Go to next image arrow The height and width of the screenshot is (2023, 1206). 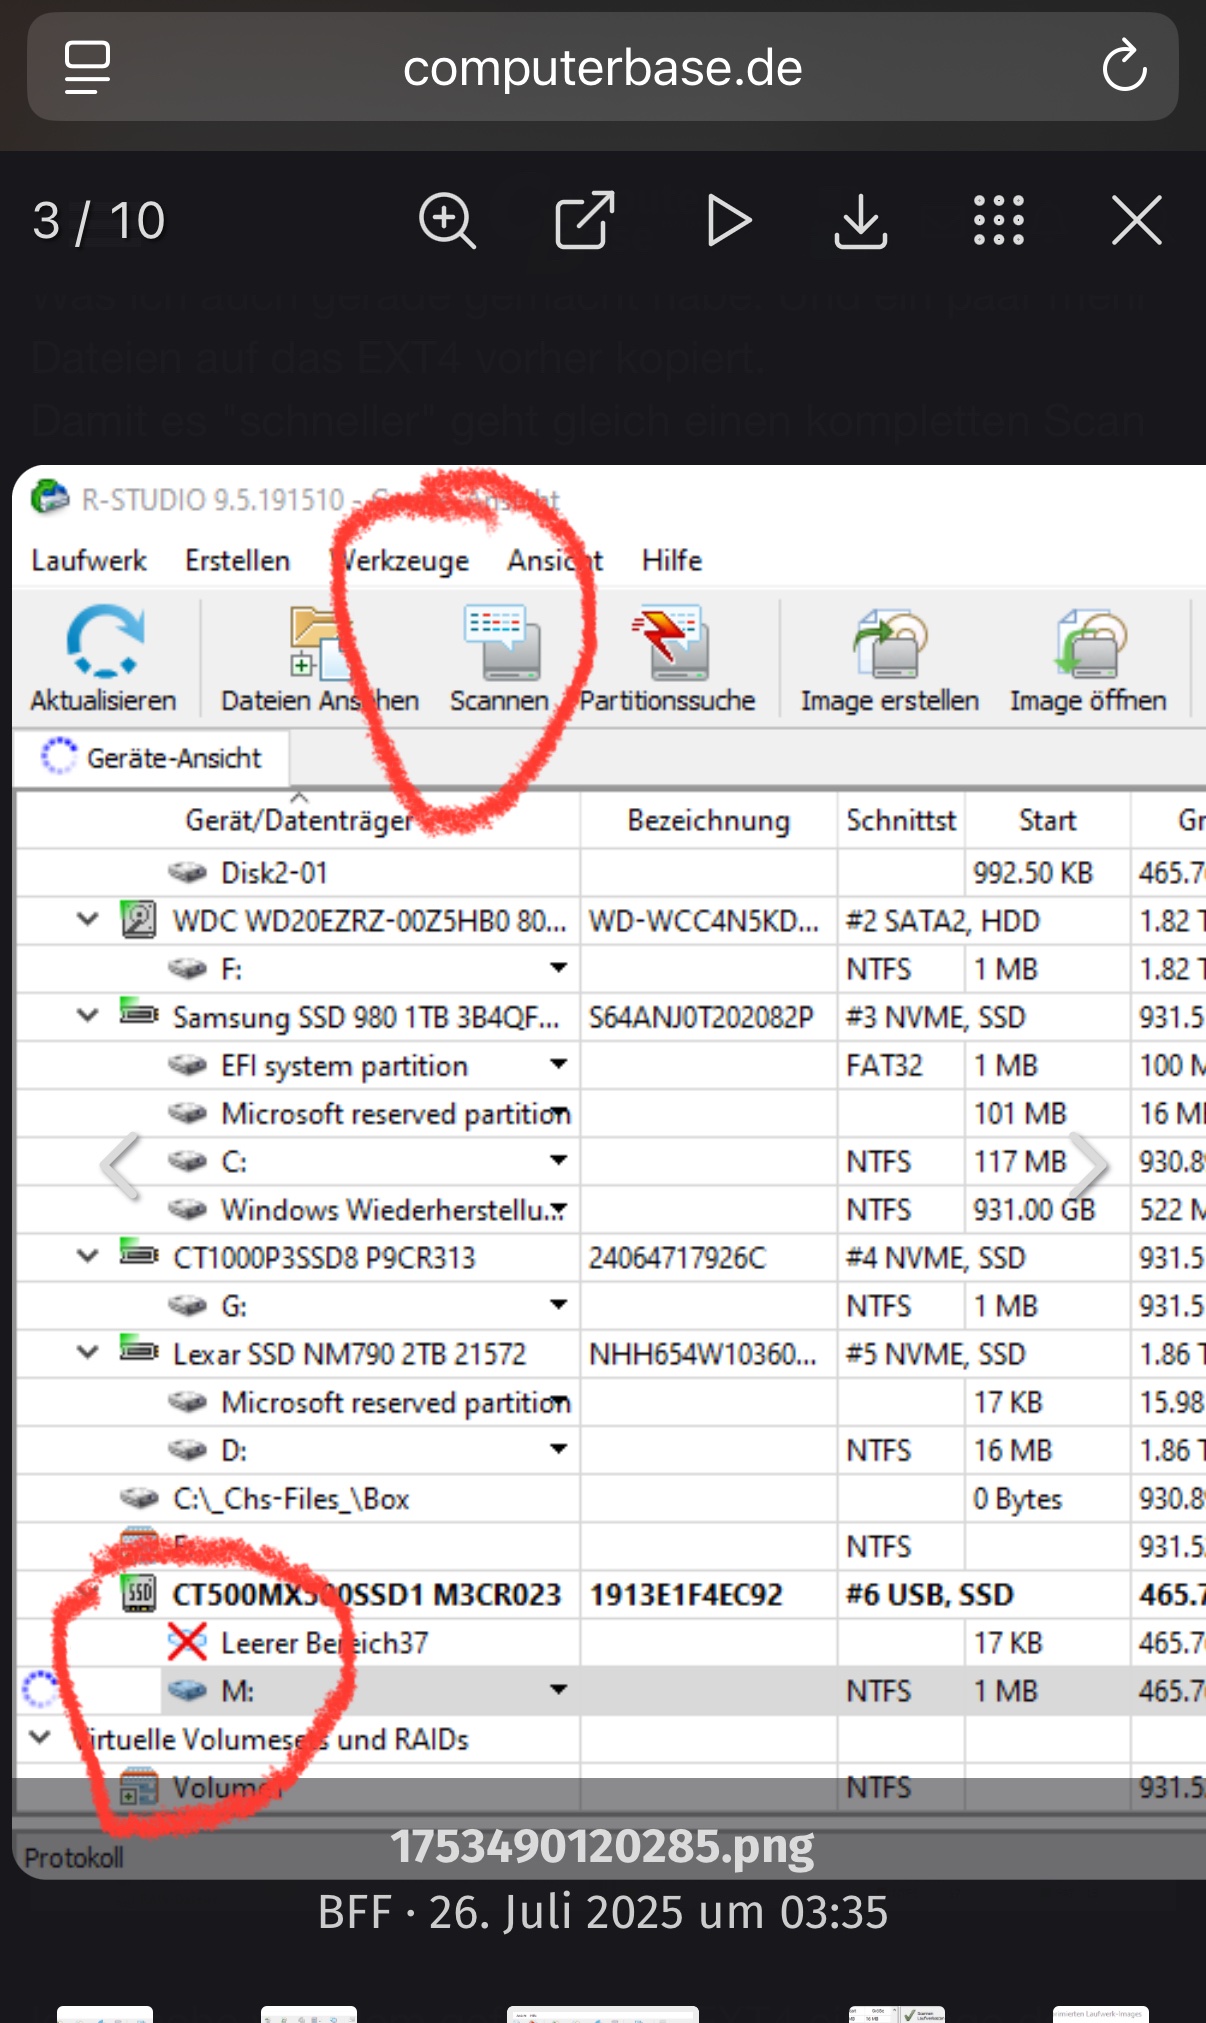pos(1088,1166)
